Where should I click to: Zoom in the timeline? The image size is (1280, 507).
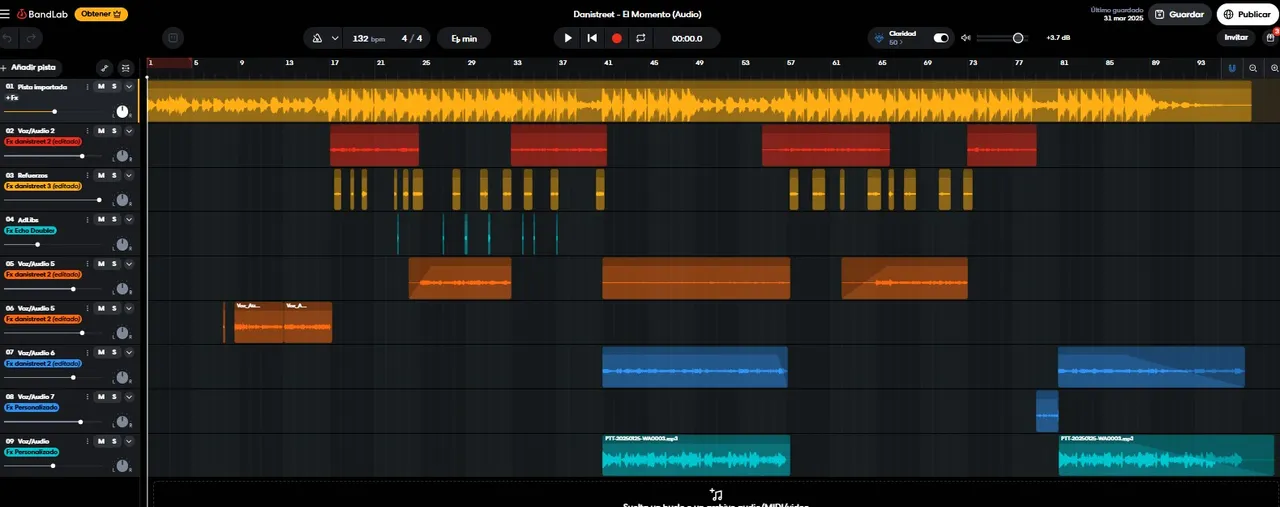1274,68
